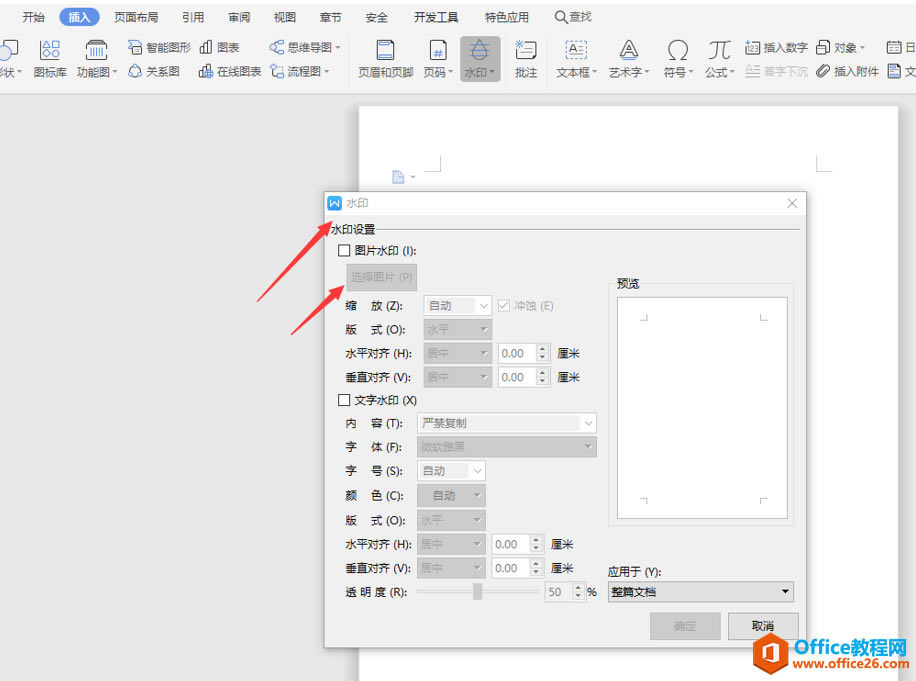Screen dimensions: 916x681
Task: Switch to the 审阅 tab
Action: point(239,17)
